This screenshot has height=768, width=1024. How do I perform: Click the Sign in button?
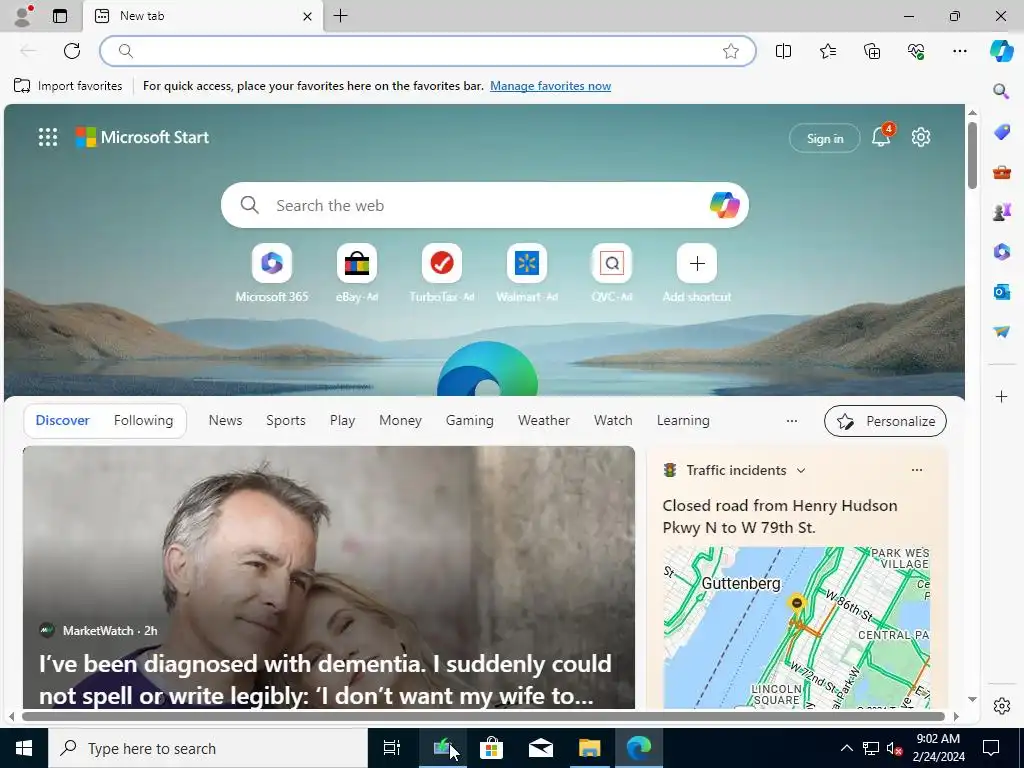(825, 138)
